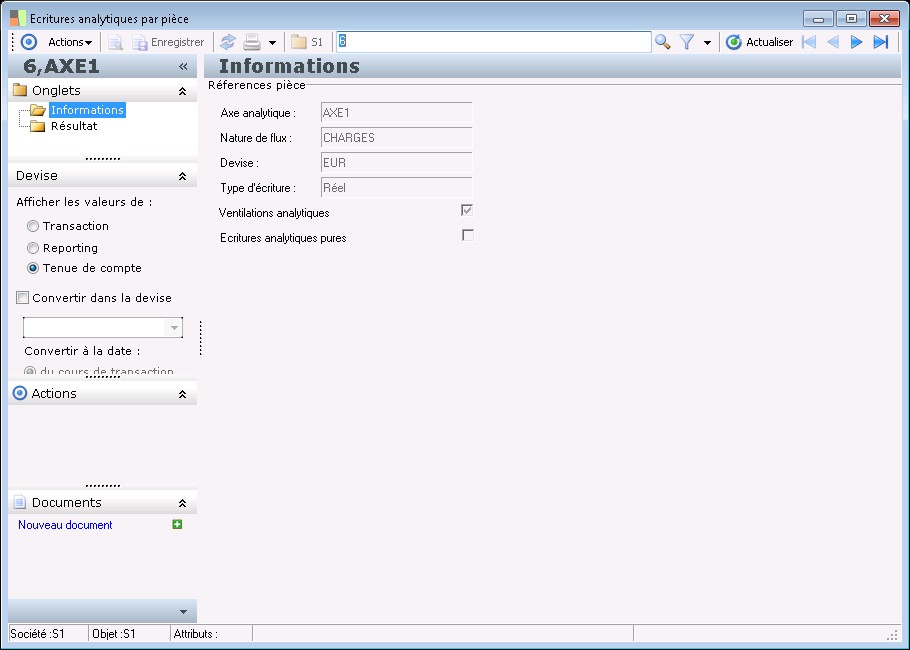Click the document preview toolbar icon
This screenshot has width=910, height=650.
click(115, 42)
